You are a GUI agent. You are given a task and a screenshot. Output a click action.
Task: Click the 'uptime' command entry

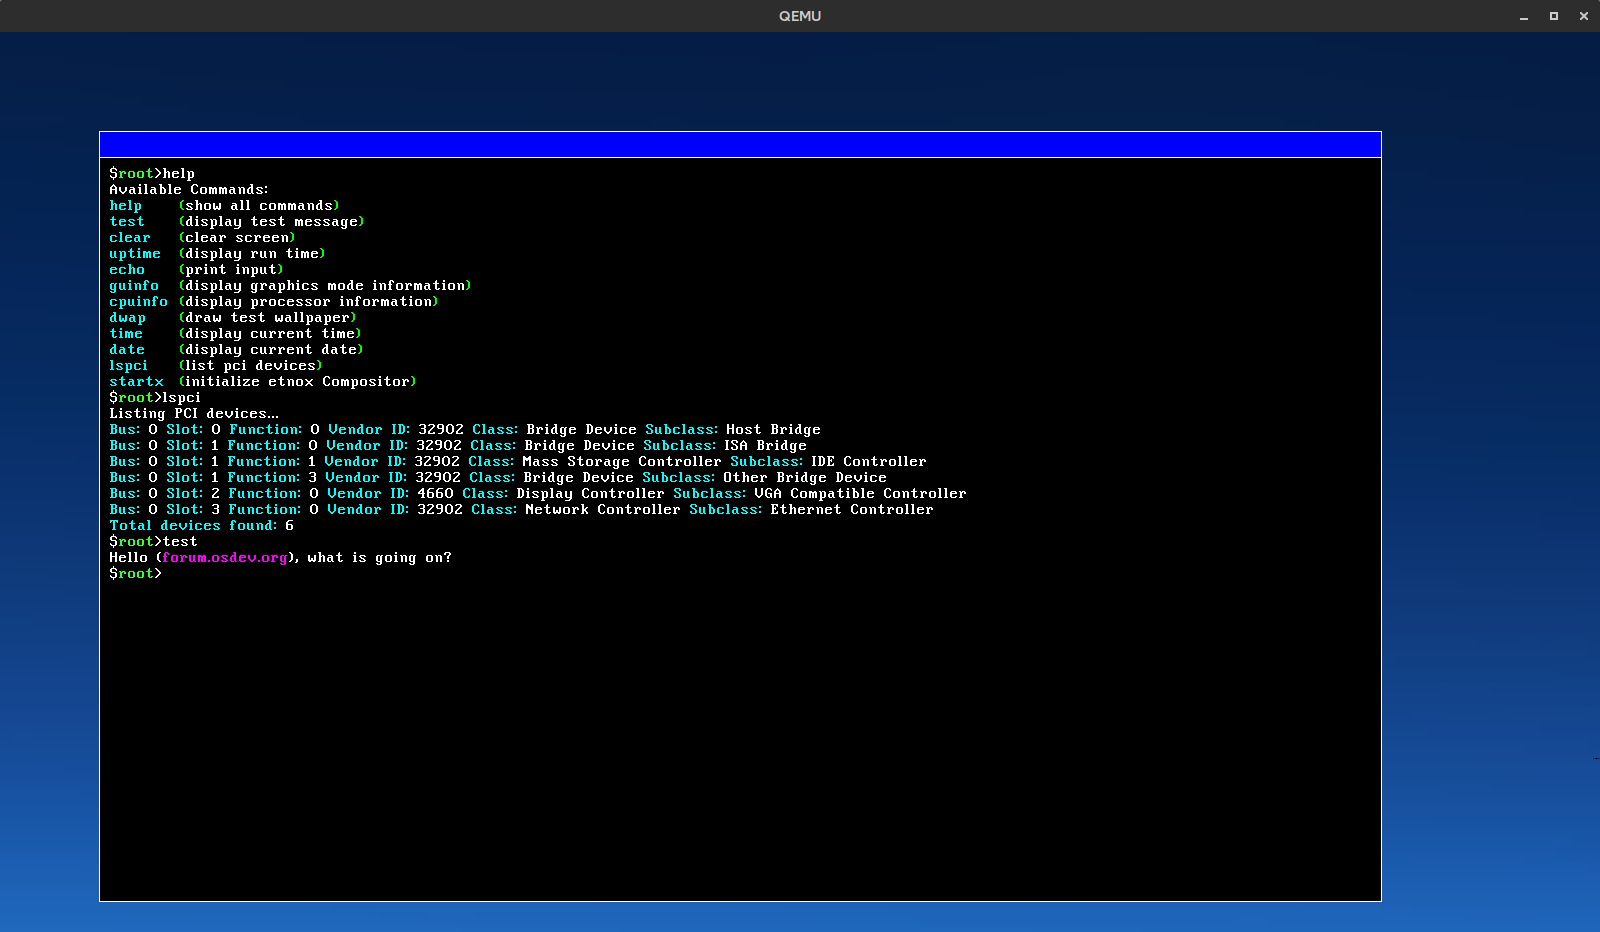coord(135,254)
